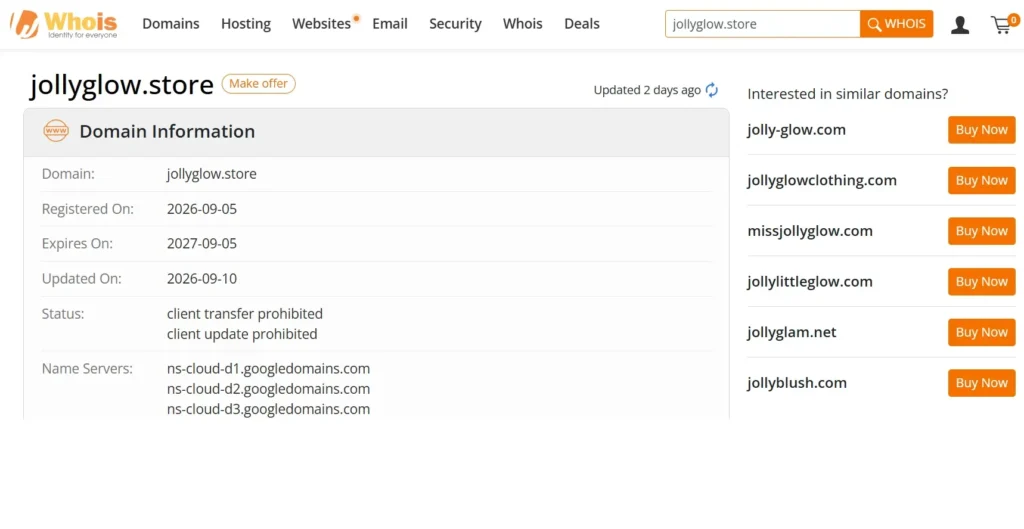Click the Make offer button
1024x529 pixels.
(259, 84)
